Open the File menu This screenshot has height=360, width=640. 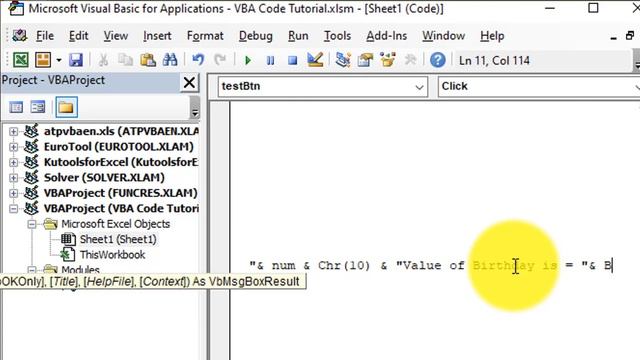pyautogui.click(x=44, y=36)
